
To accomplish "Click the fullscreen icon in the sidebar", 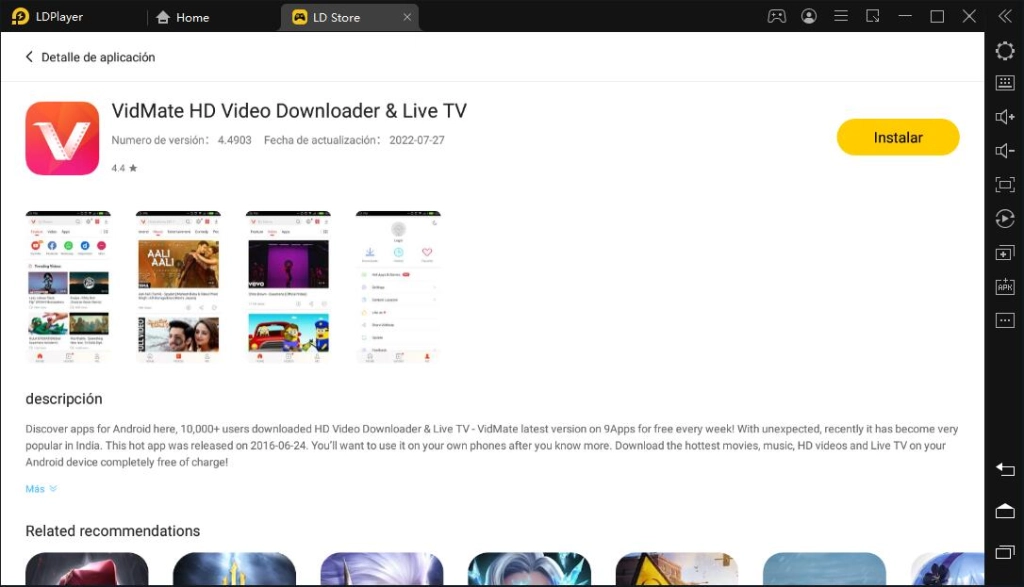I will click(1005, 185).
